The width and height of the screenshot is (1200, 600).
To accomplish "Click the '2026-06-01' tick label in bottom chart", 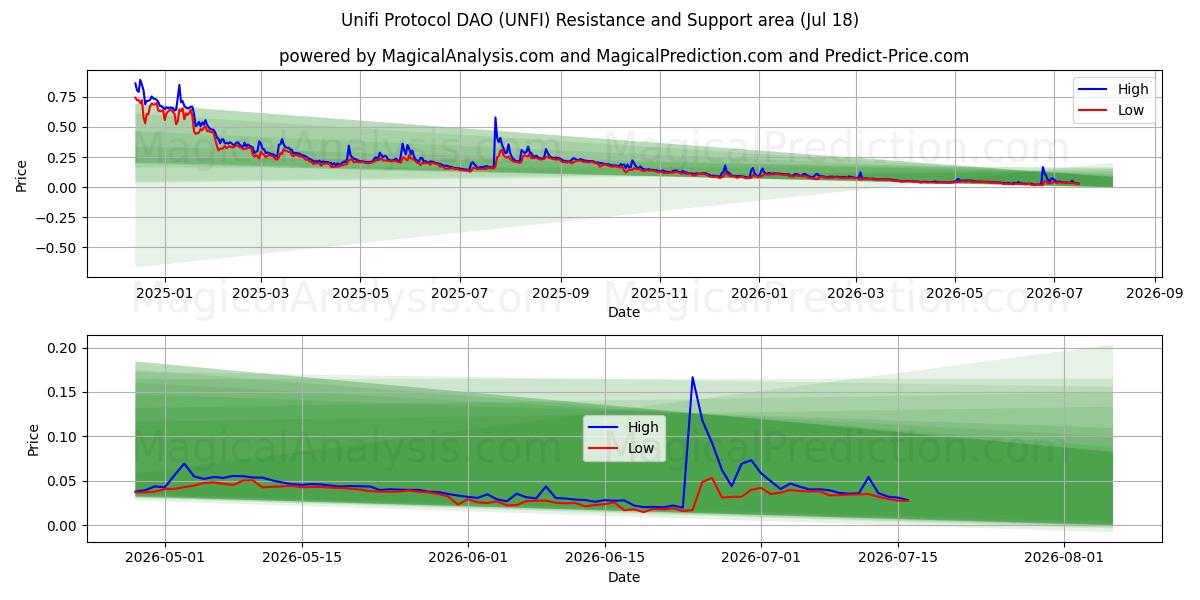I will pyautogui.click(x=468, y=559).
